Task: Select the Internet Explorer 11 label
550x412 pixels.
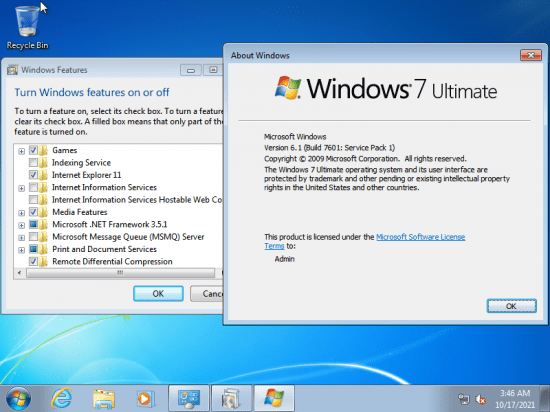Action: (87, 175)
